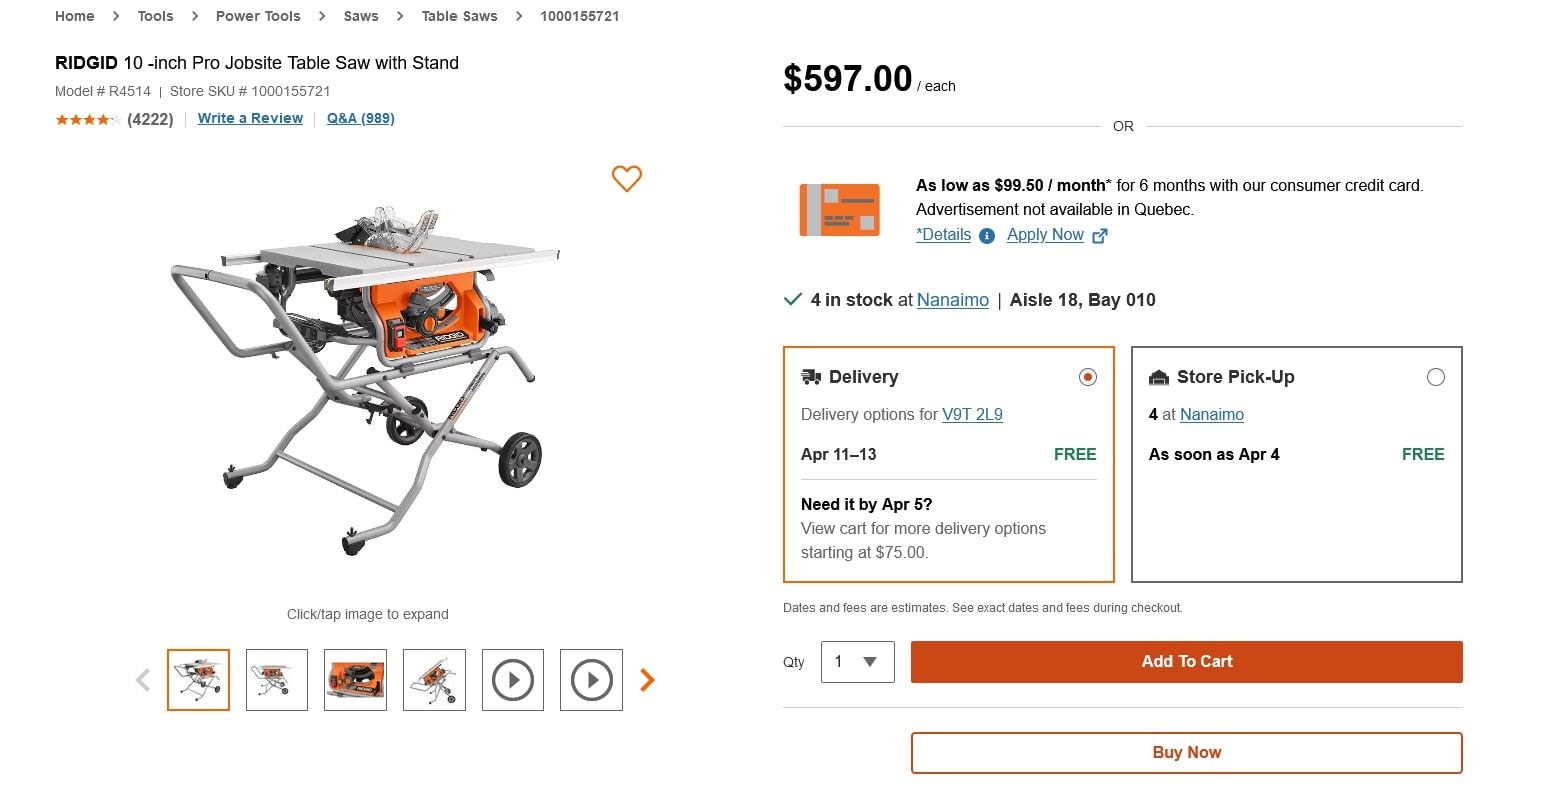Select the boxed saw packaging thumbnail
Viewport: 1542px width, 788px height.
(x=355, y=680)
